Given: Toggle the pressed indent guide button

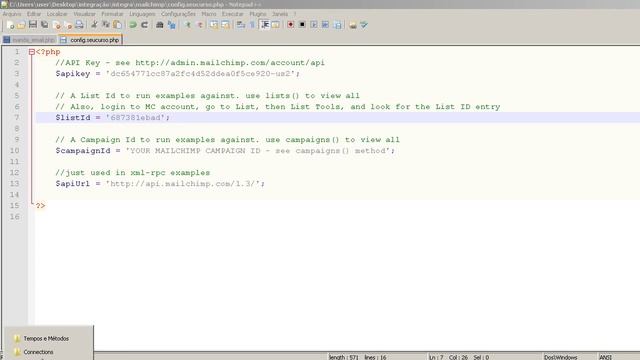Looking at the screenshot, I should [264, 25].
